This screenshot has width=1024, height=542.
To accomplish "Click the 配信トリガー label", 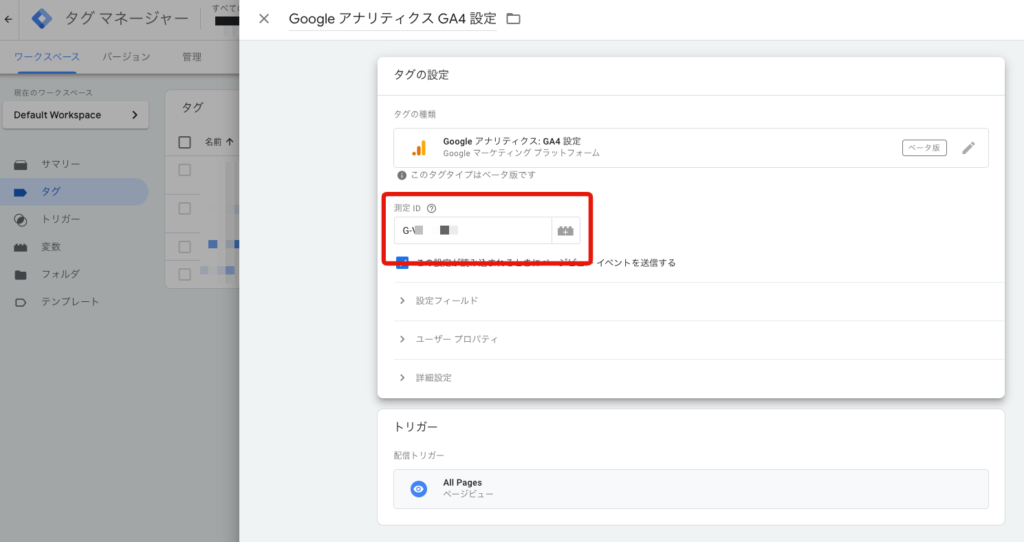I will pyautogui.click(x=419, y=456).
